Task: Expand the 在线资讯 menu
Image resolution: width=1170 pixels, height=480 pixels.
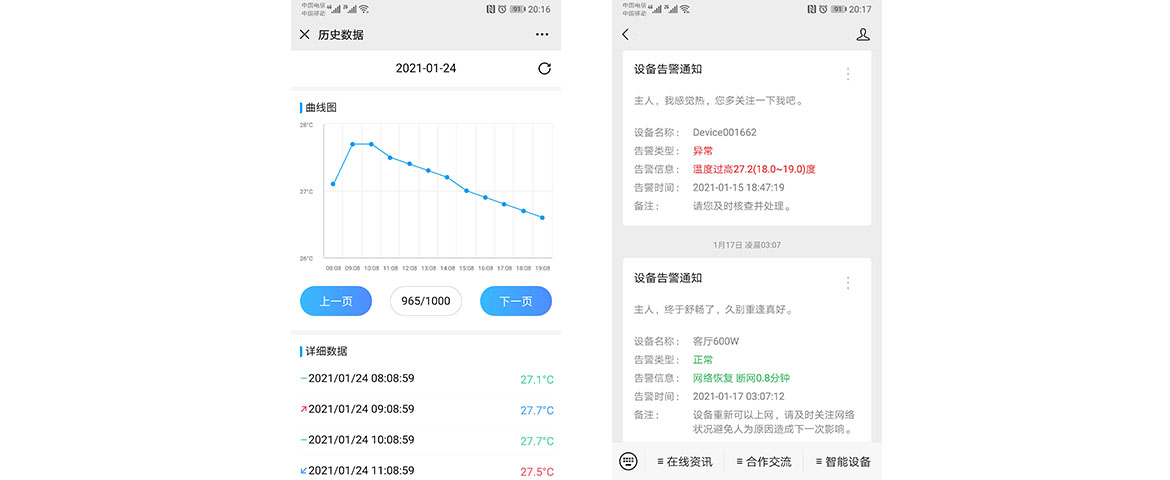Action: tap(684, 462)
